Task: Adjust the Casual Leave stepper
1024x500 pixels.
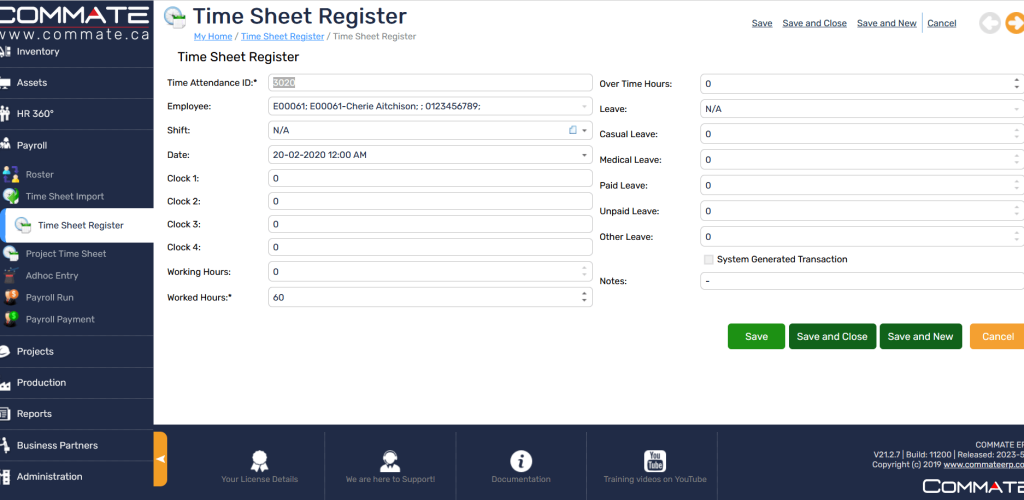Action: 1017,134
